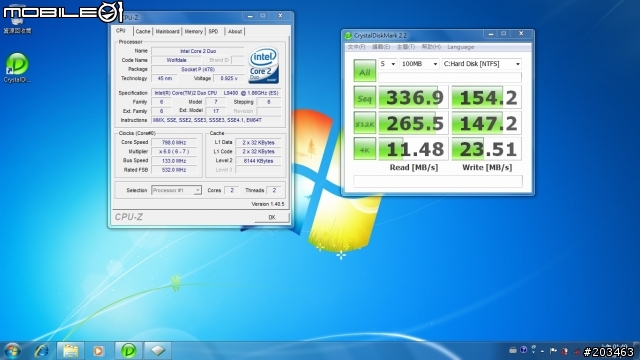The height and width of the screenshot is (360, 640).
Task: Open 編輯(E) menu in CrystalDiskMark
Action: [x=381, y=47]
